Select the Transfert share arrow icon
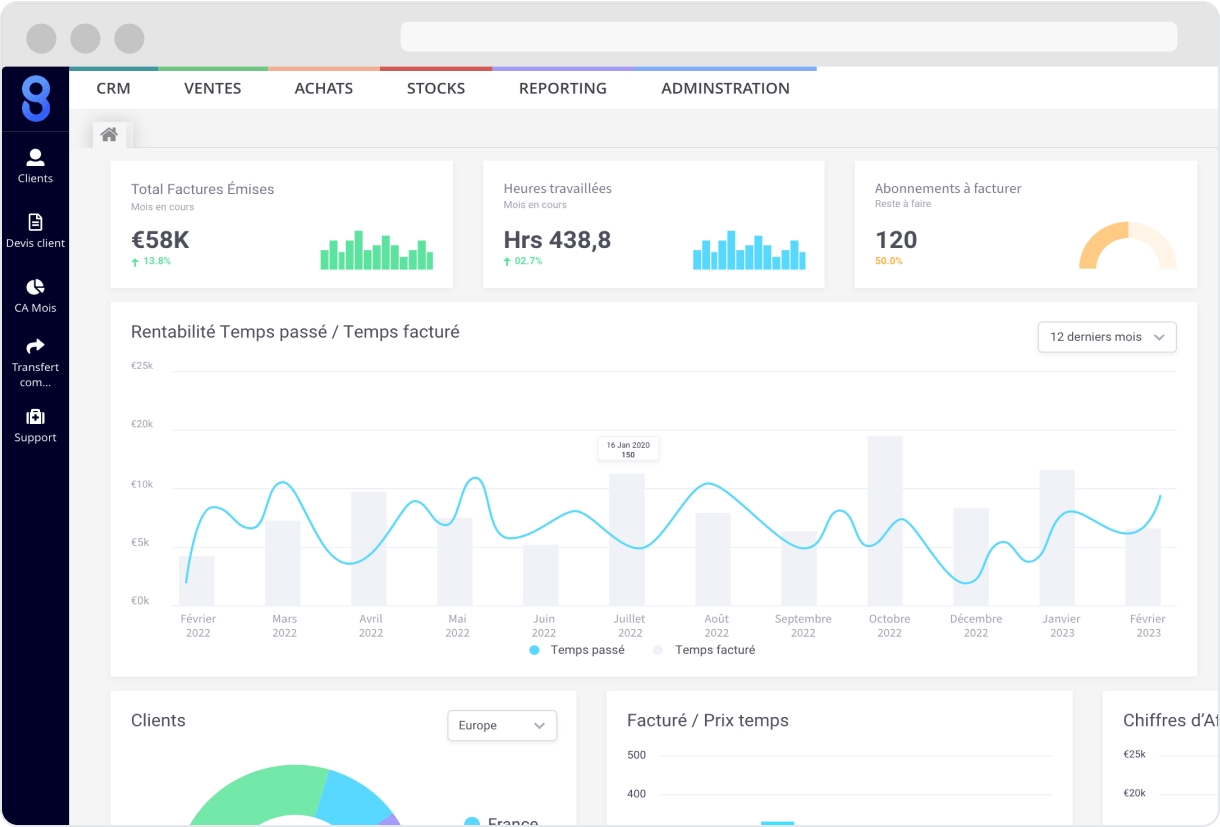Viewport: 1220px width, 827px height. (x=35, y=346)
